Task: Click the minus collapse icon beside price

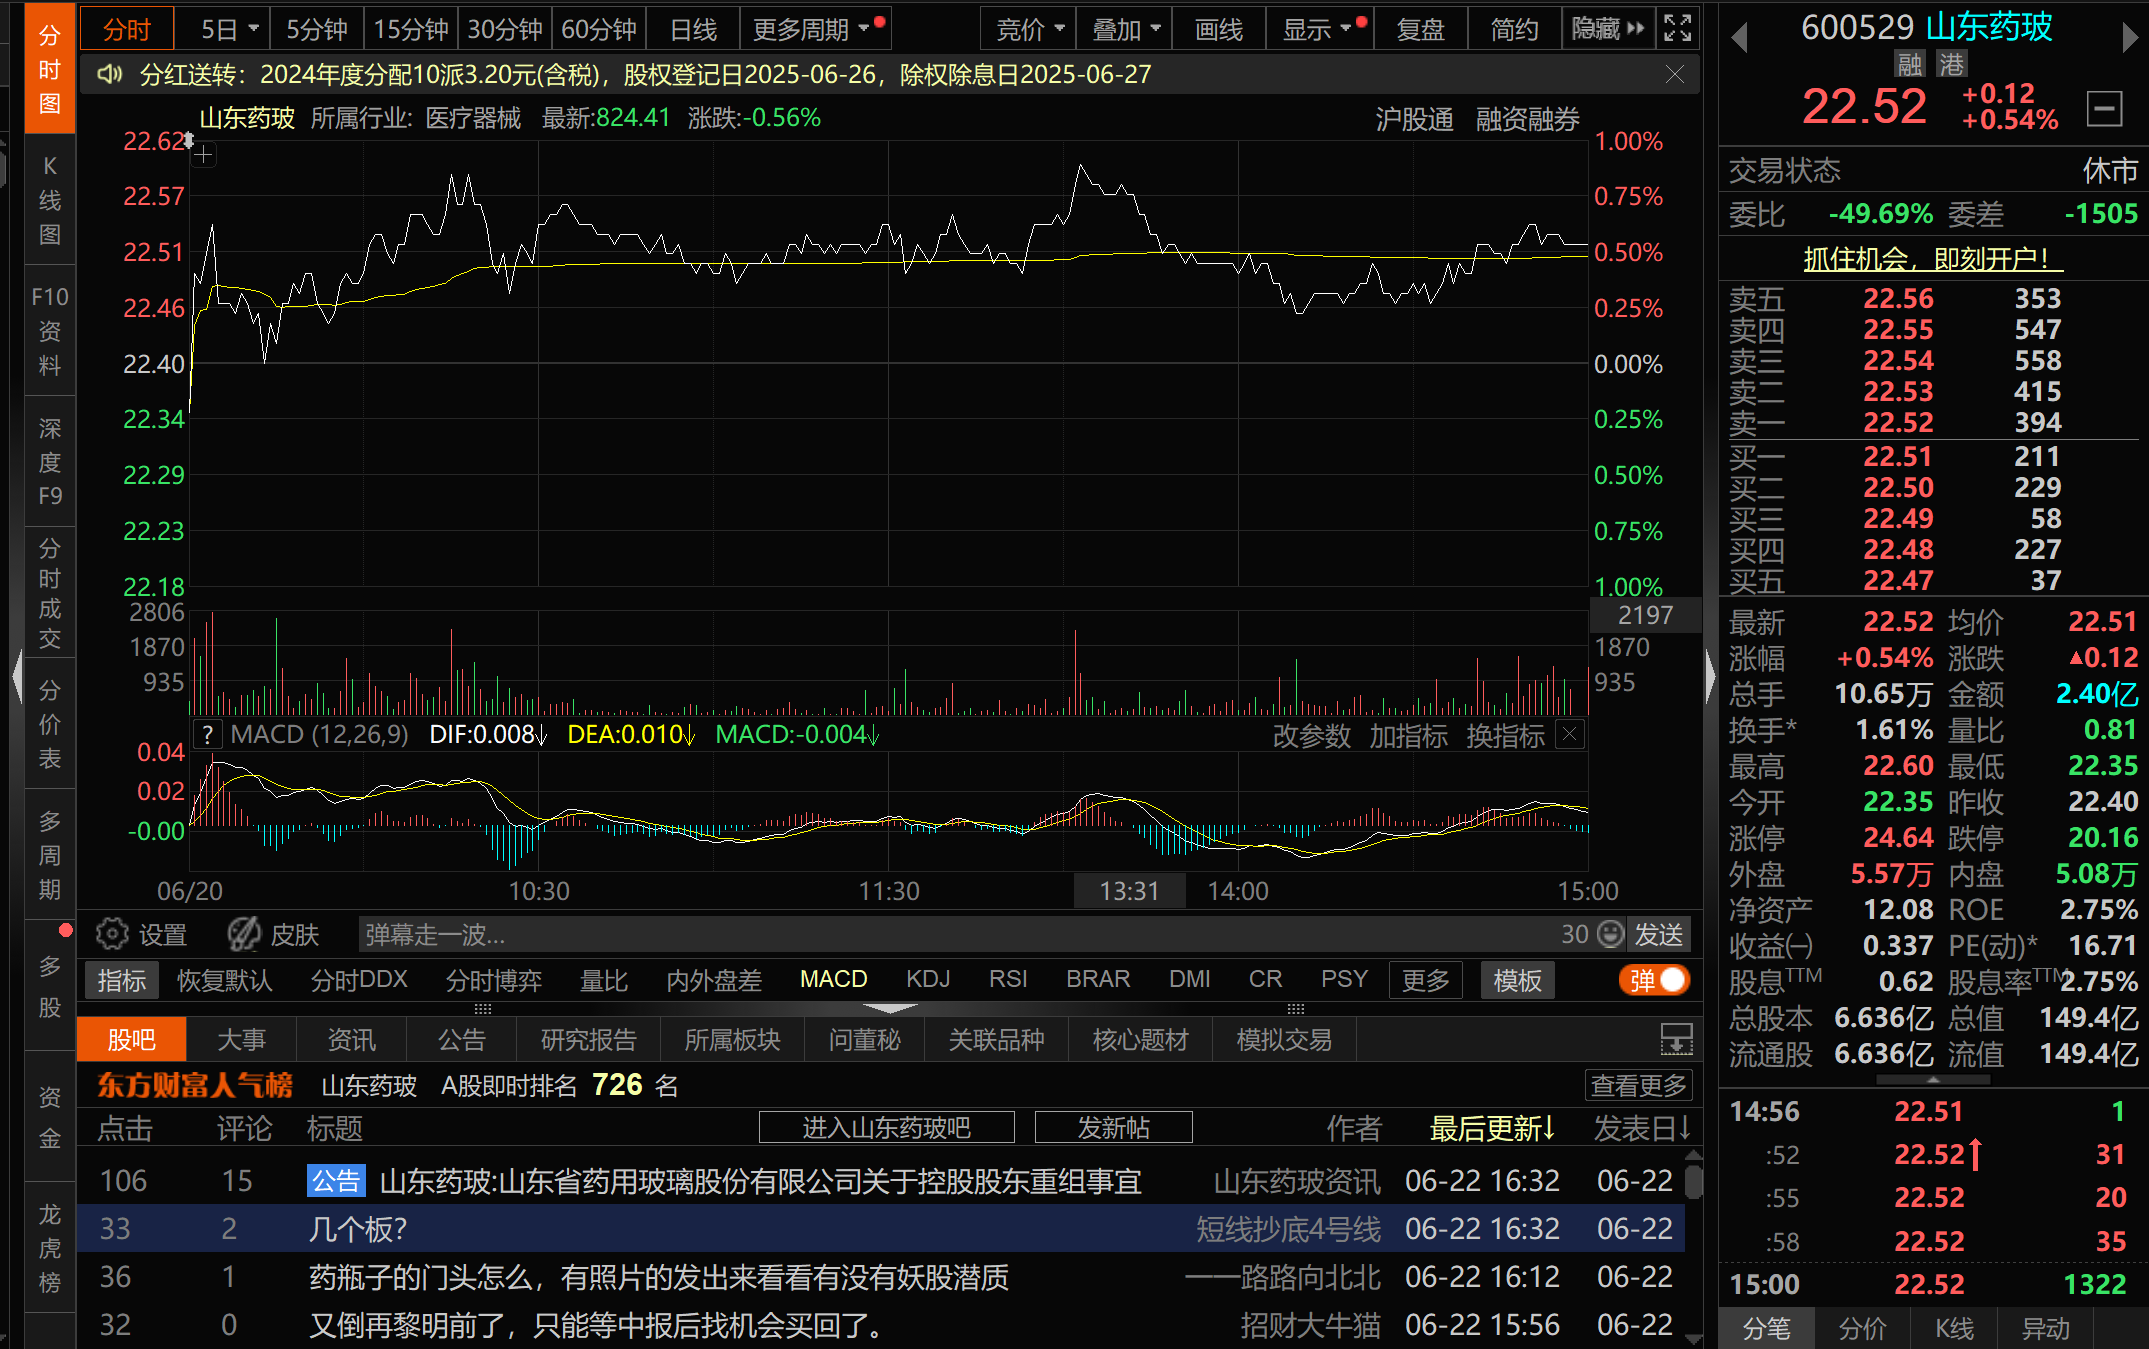Action: tap(2104, 109)
